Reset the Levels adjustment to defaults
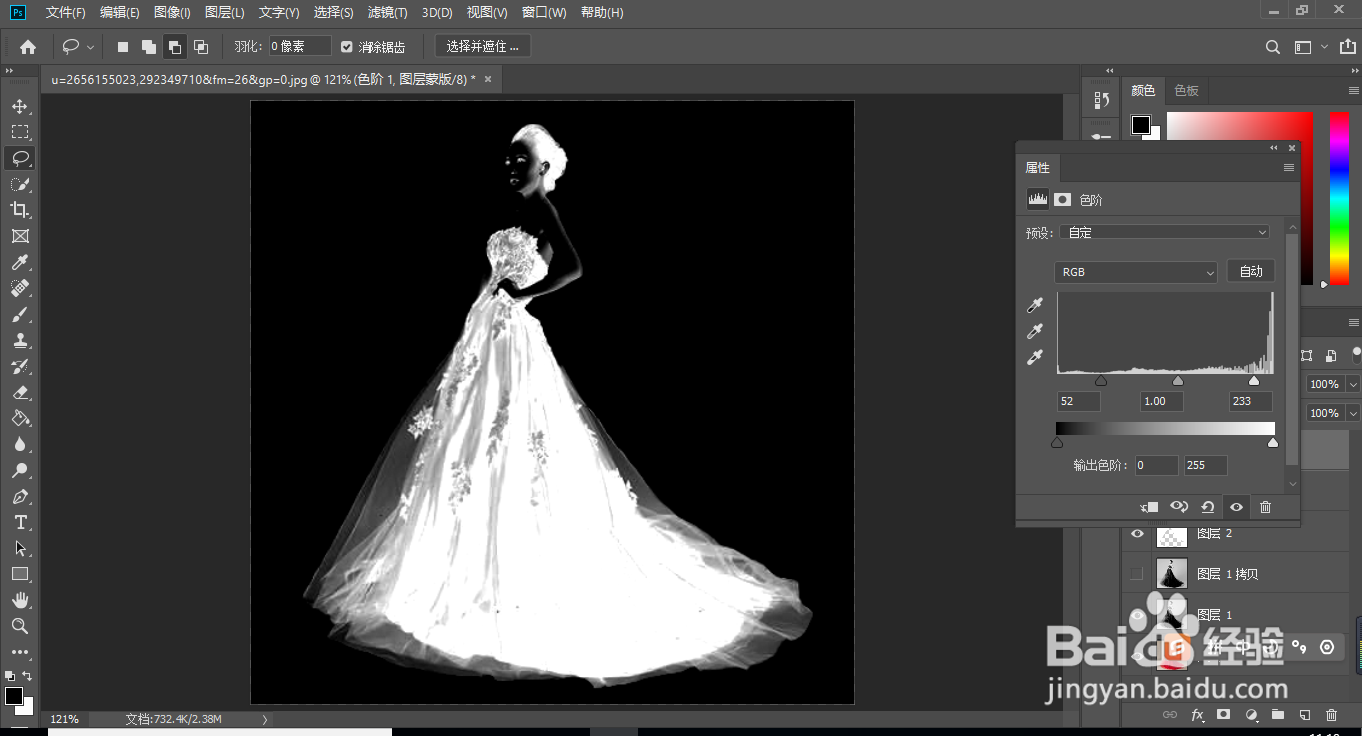This screenshot has width=1362, height=736. pyautogui.click(x=1207, y=507)
